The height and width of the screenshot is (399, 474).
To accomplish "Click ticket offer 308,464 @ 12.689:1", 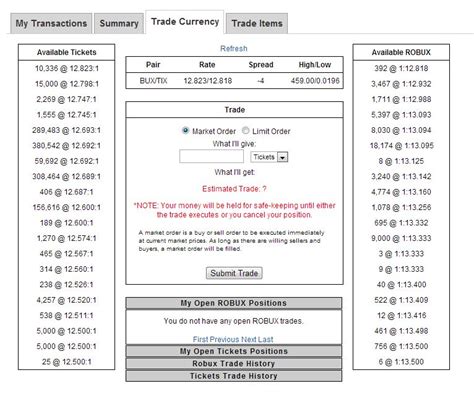I will [x=66, y=176].
